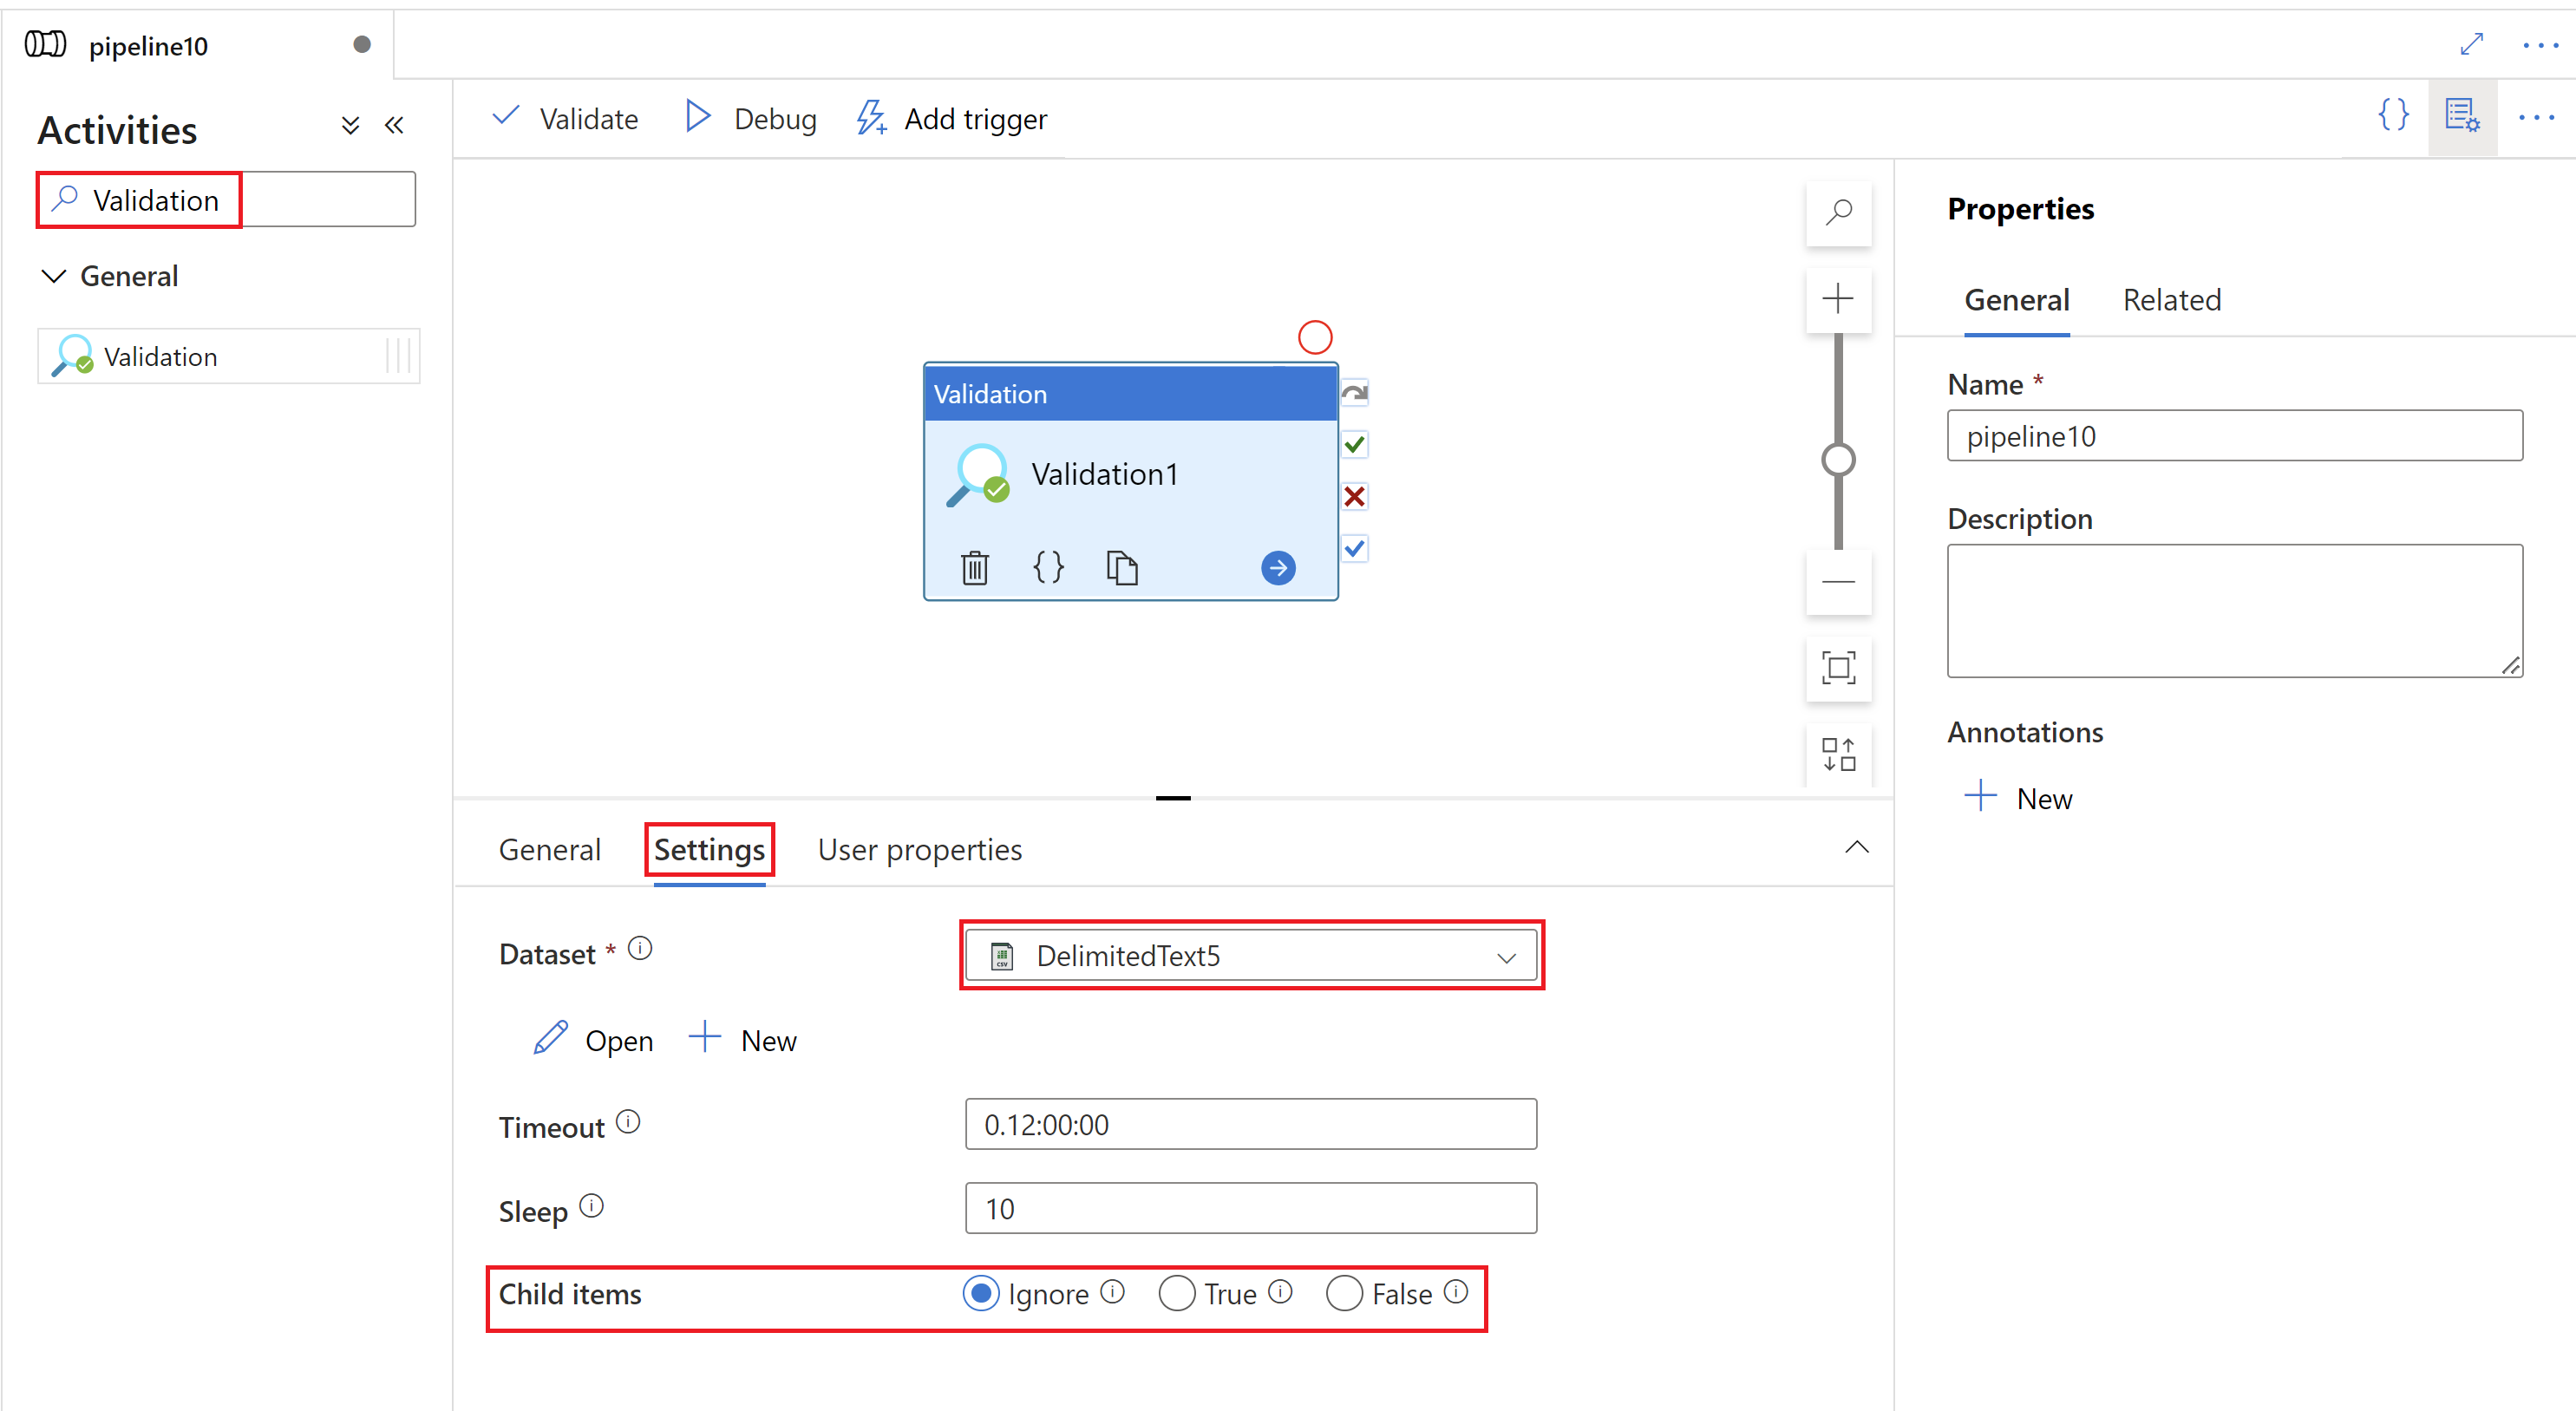Click the Add trigger button
The image size is (2576, 1411).
tap(953, 118)
